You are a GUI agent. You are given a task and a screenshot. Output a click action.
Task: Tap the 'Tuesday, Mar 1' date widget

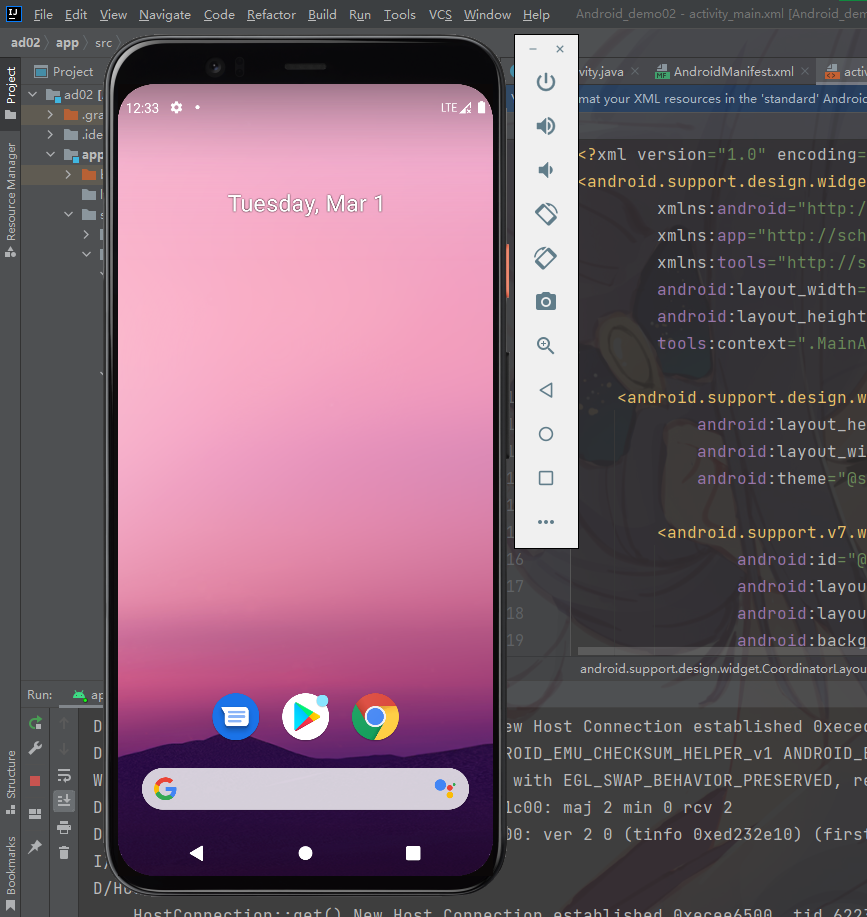[305, 204]
